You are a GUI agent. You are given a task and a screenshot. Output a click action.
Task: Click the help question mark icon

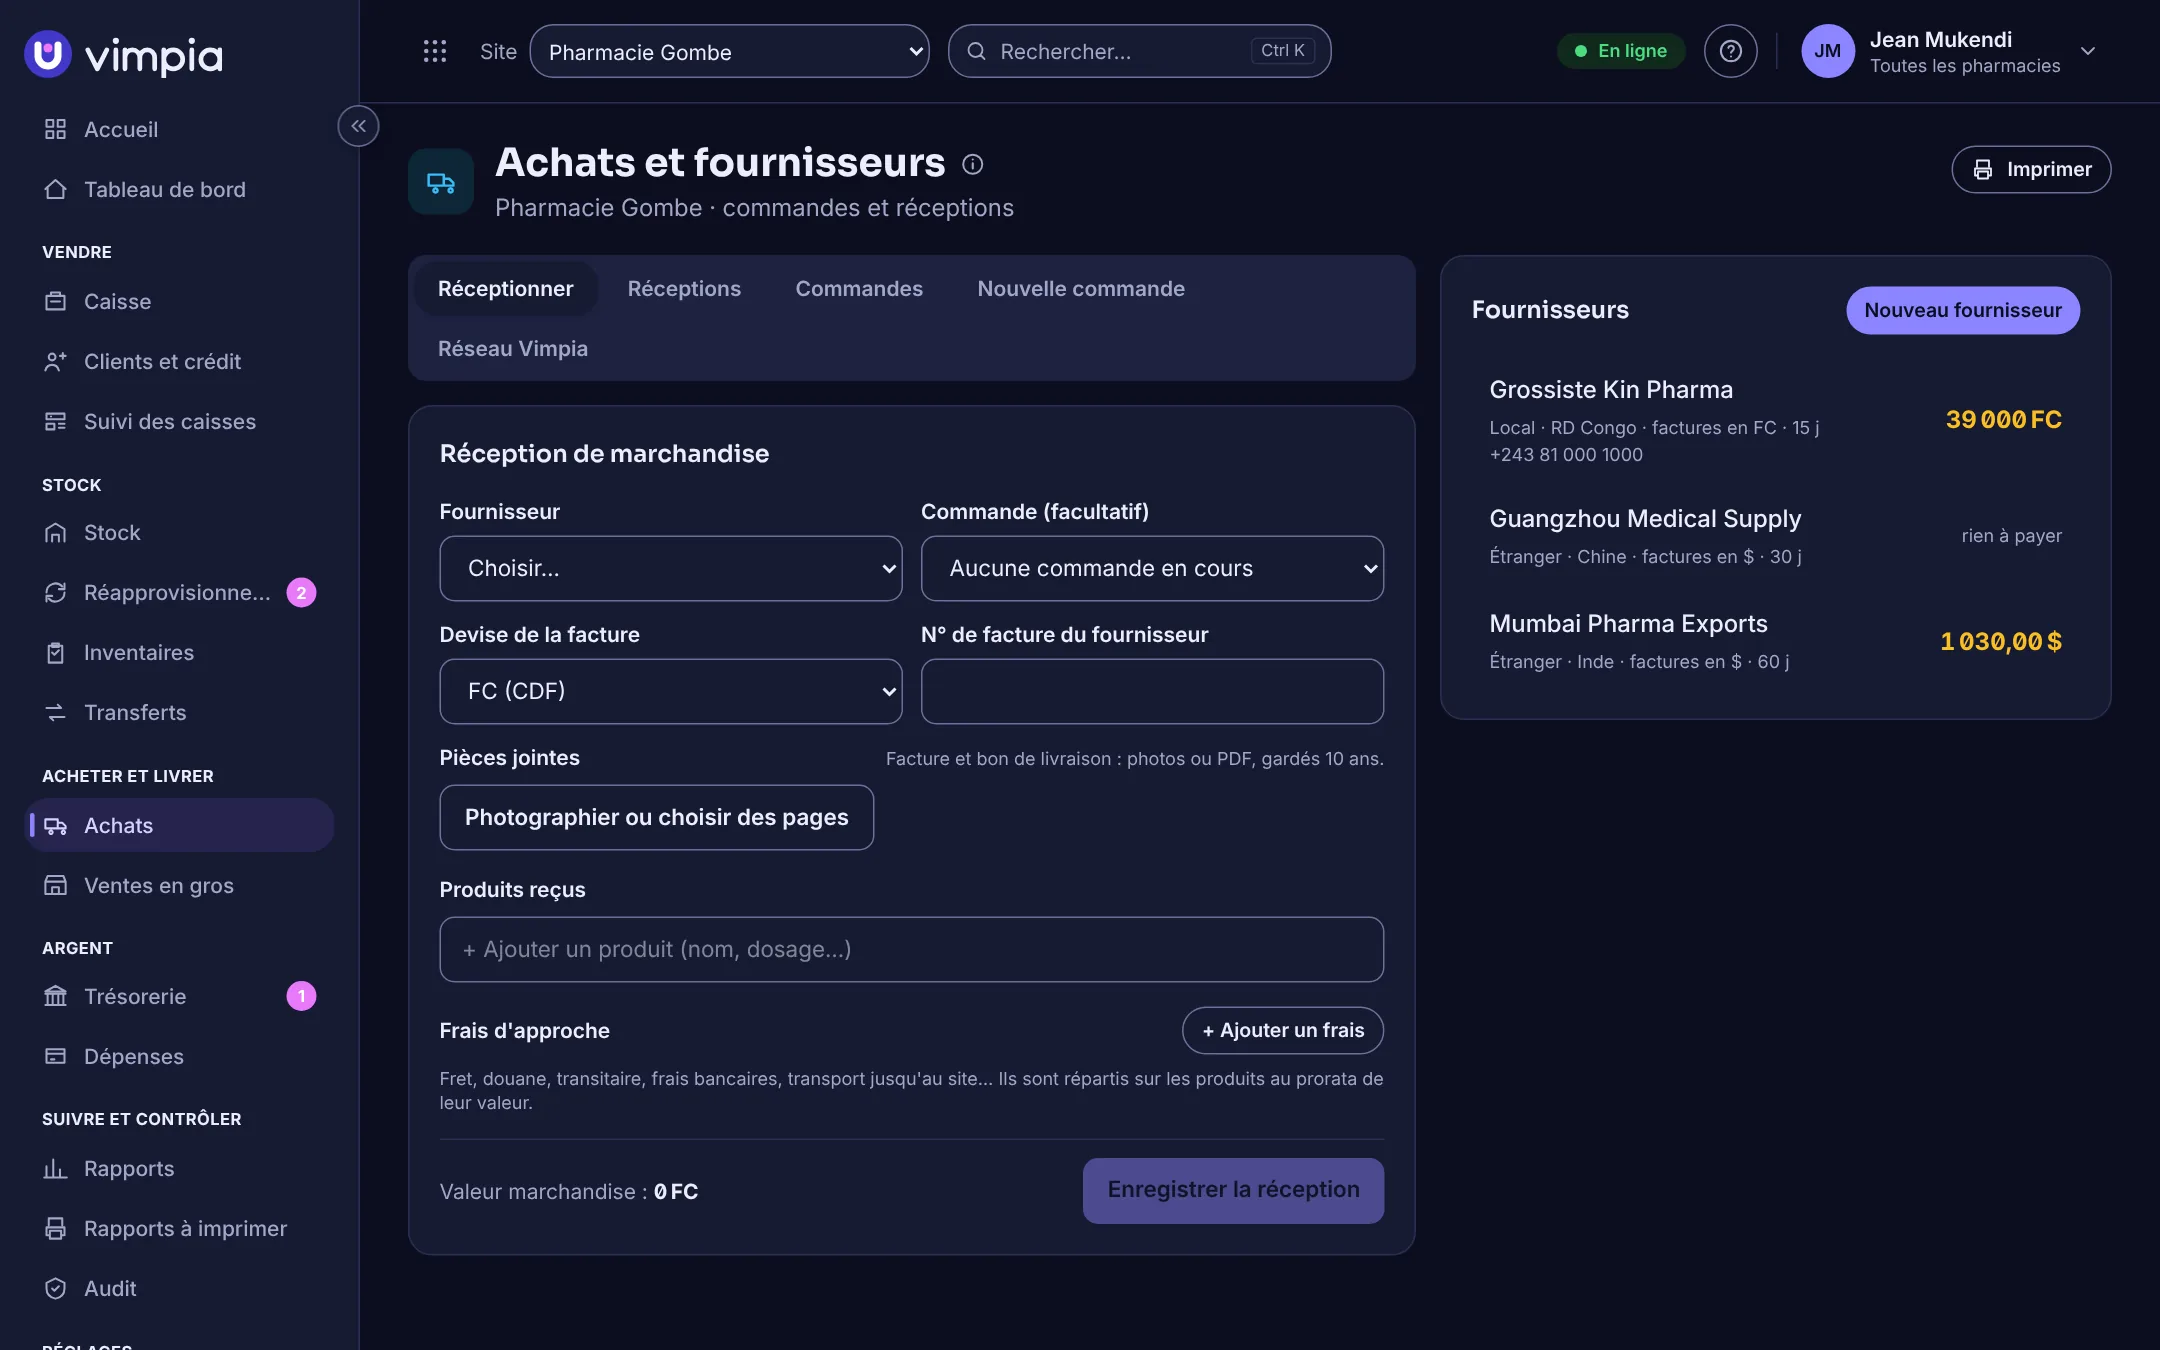point(1730,51)
